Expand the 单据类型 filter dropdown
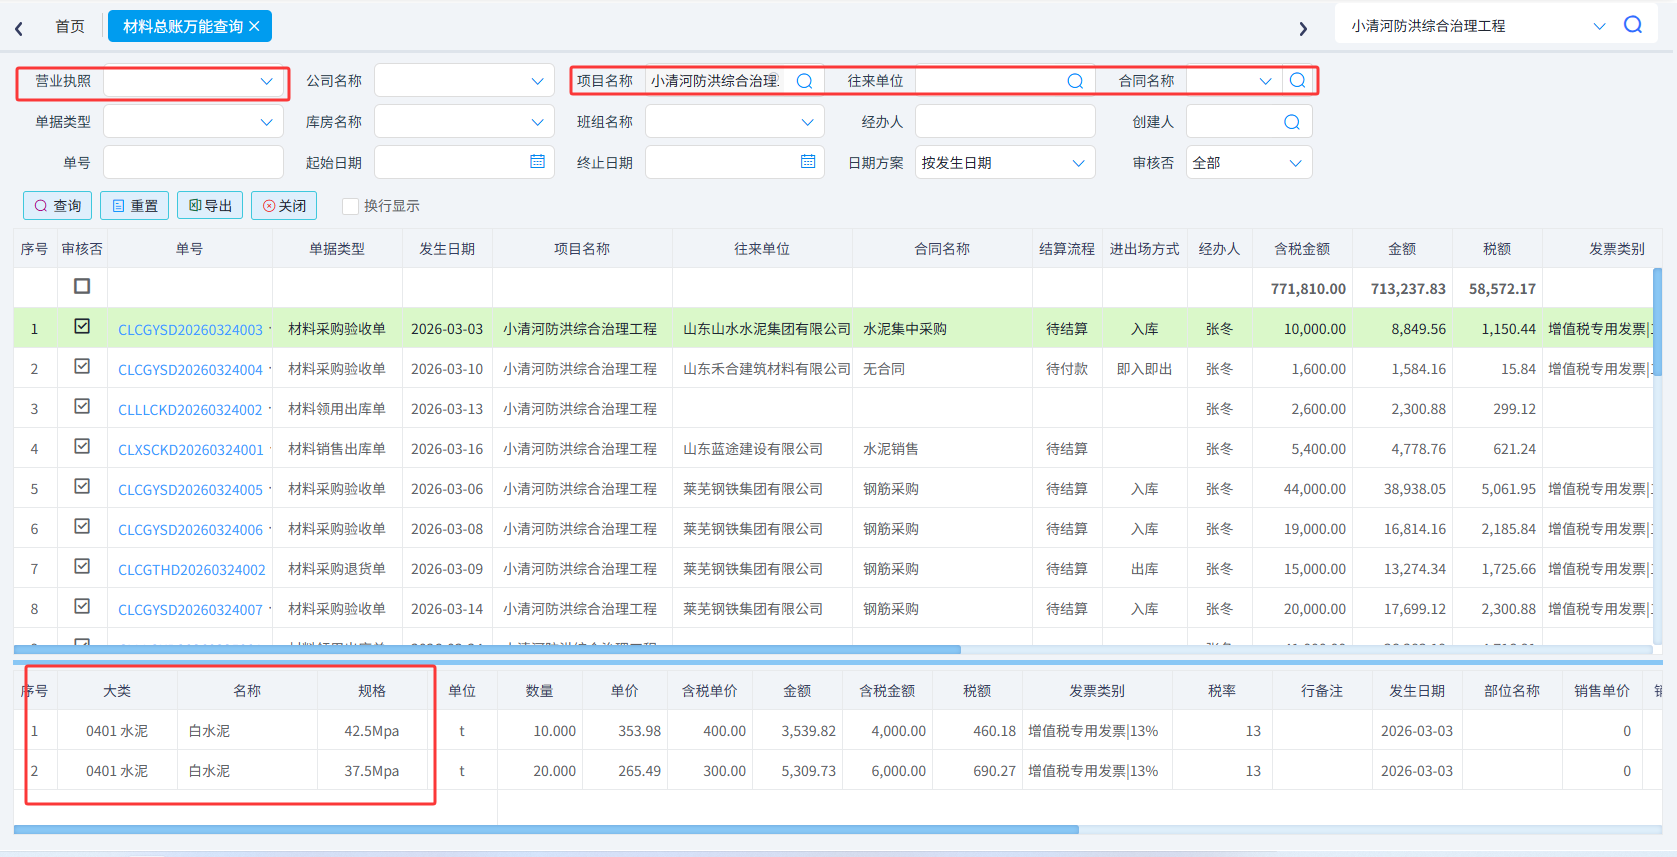 click(x=266, y=122)
